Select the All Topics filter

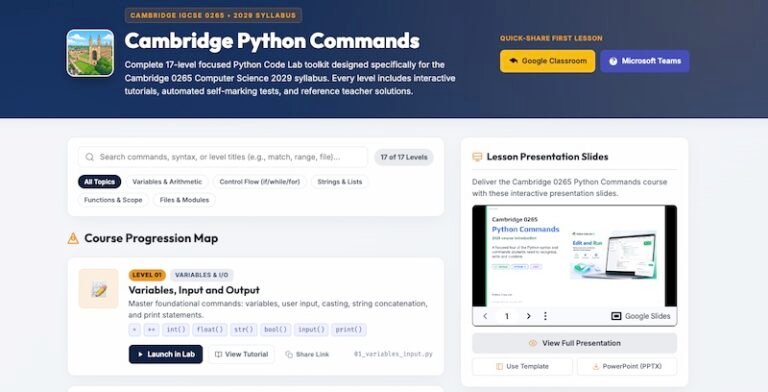point(99,182)
